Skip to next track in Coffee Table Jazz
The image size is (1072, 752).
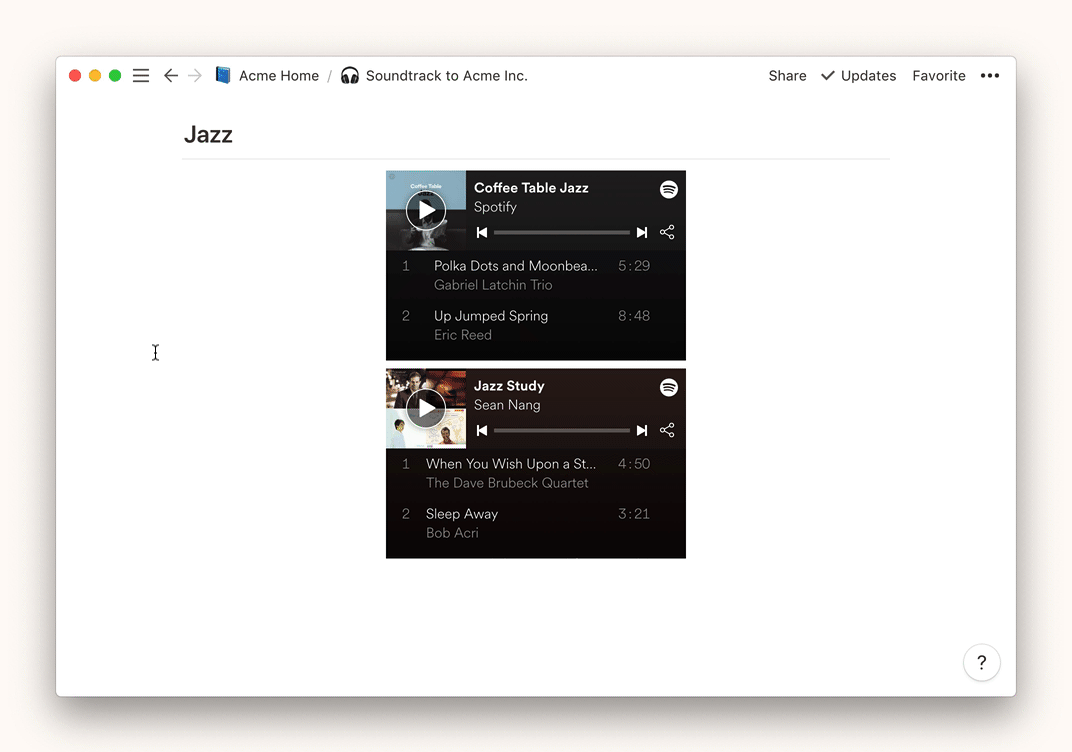(x=642, y=233)
